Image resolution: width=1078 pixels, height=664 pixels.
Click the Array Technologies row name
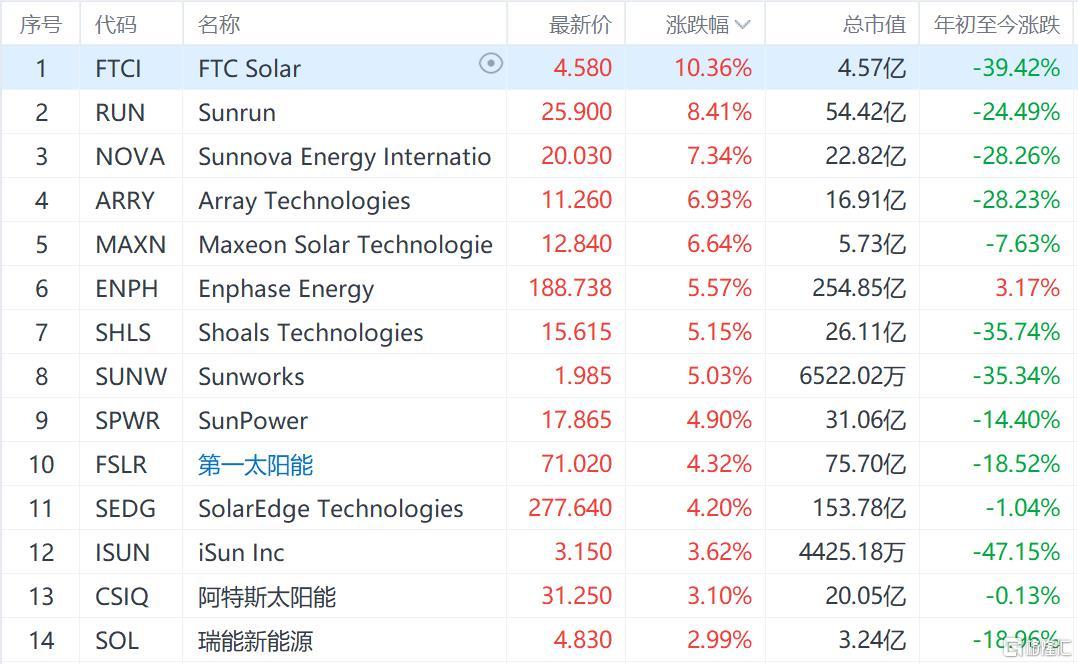pyautogui.click(x=304, y=201)
